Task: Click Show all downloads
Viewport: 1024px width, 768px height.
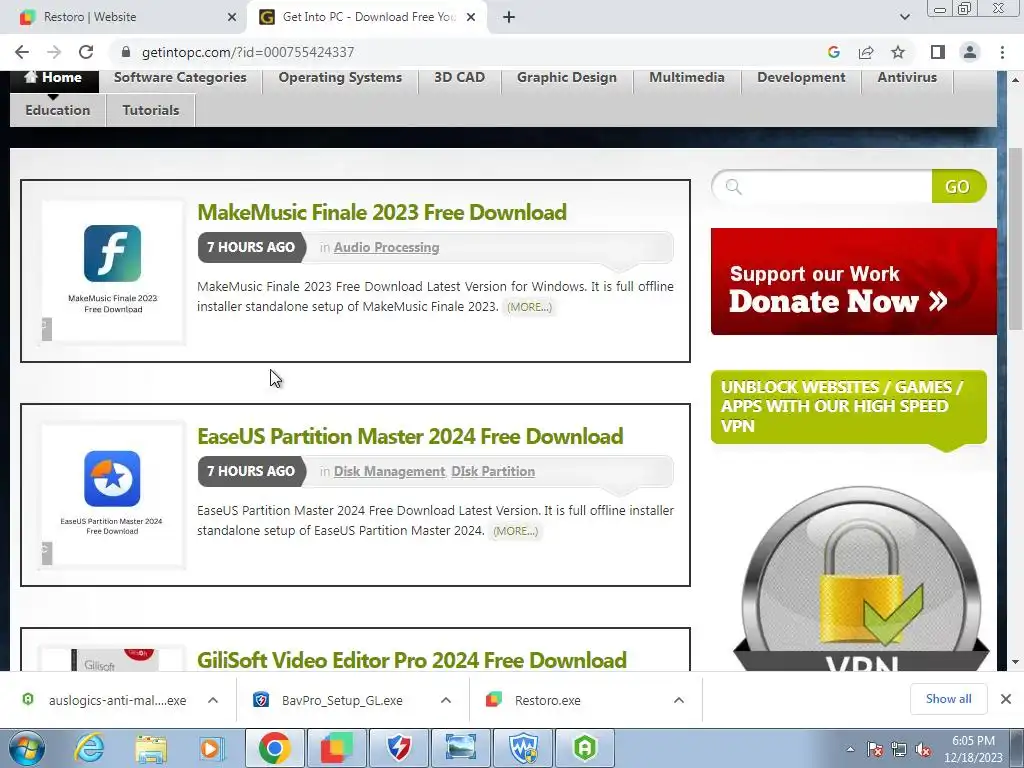Action: coord(948,699)
